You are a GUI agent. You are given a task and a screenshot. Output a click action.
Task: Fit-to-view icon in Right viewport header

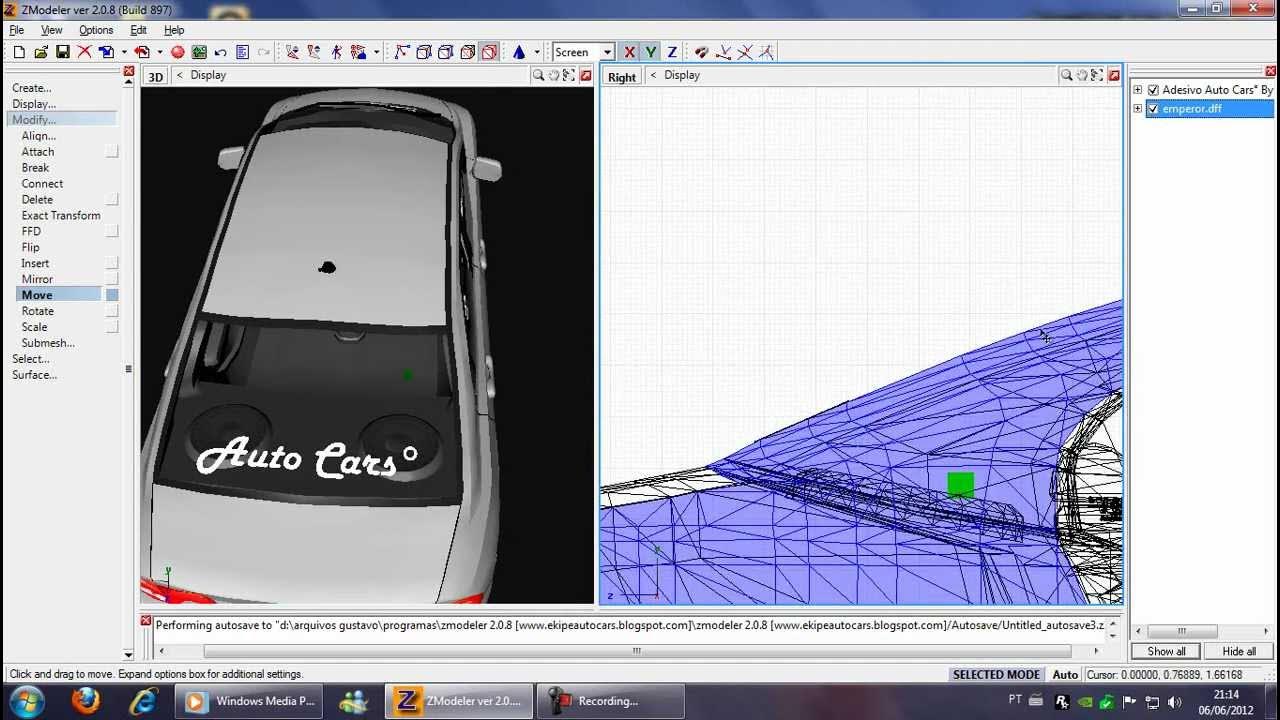click(1098, 75)
